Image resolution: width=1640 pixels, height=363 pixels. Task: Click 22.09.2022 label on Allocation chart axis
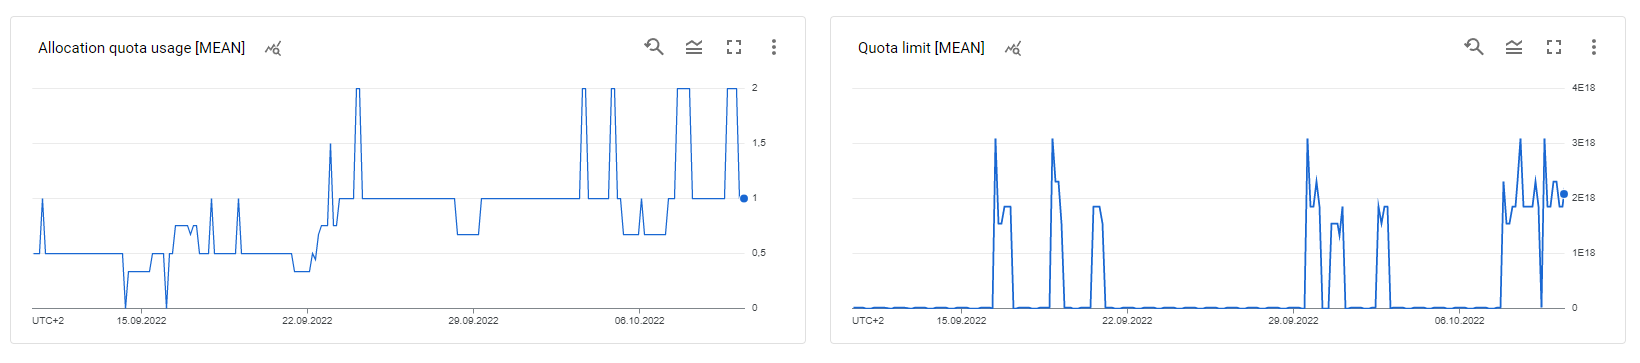pyautogui.click(x=307, y=321)
